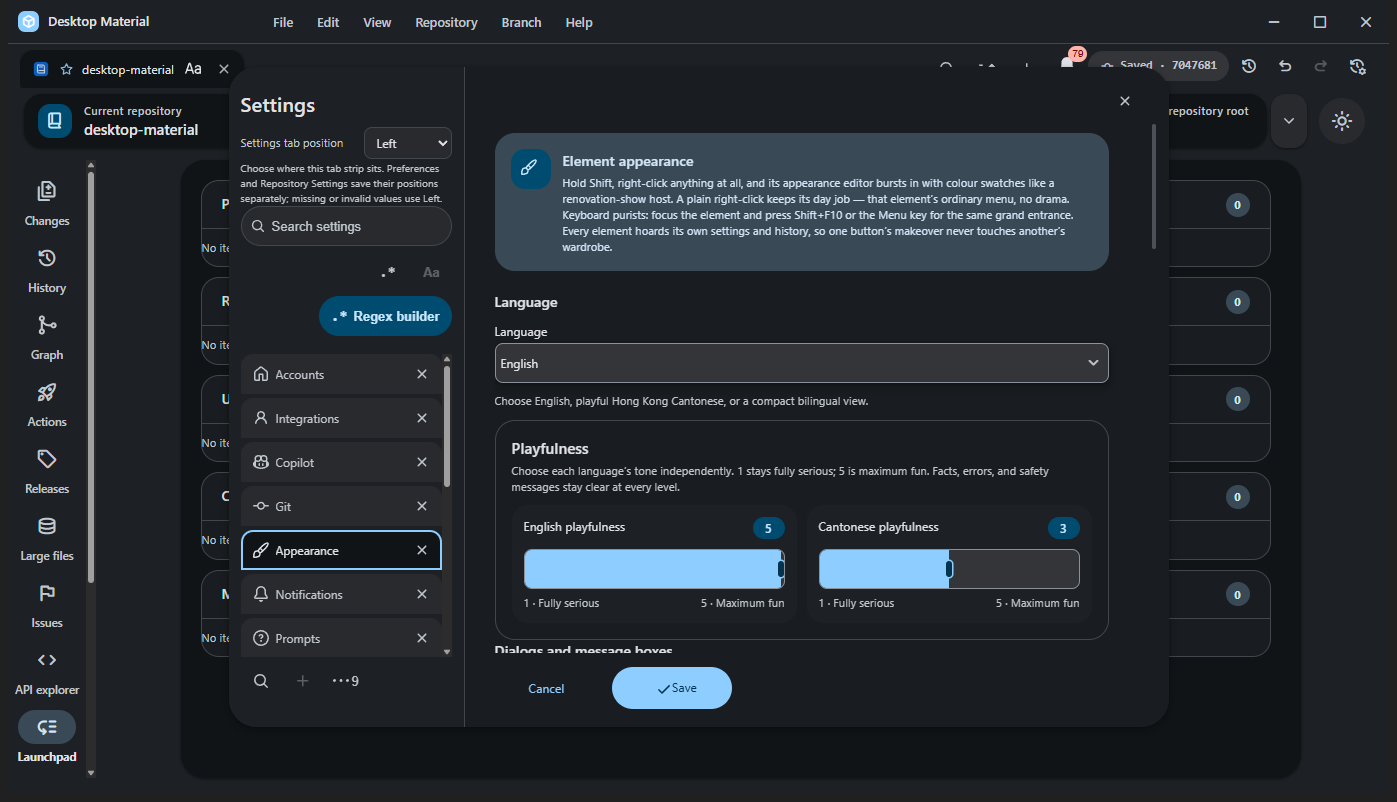The image size is (1397, 802).
Task: Open the Releases tag view
Action: [x=47, y=472]
